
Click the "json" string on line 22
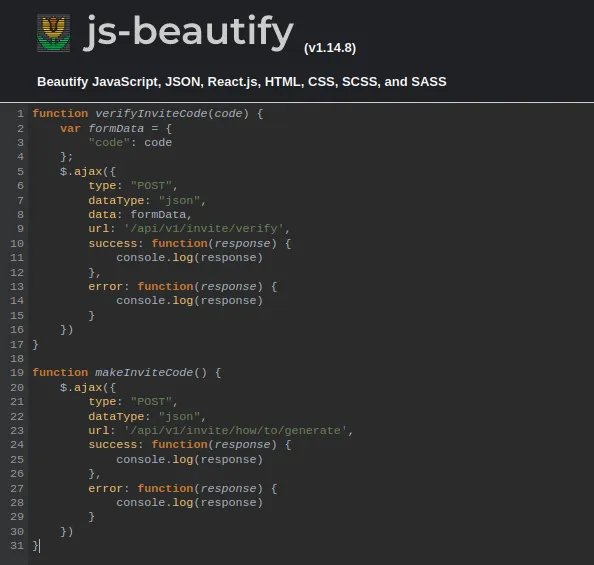(179, 416)
